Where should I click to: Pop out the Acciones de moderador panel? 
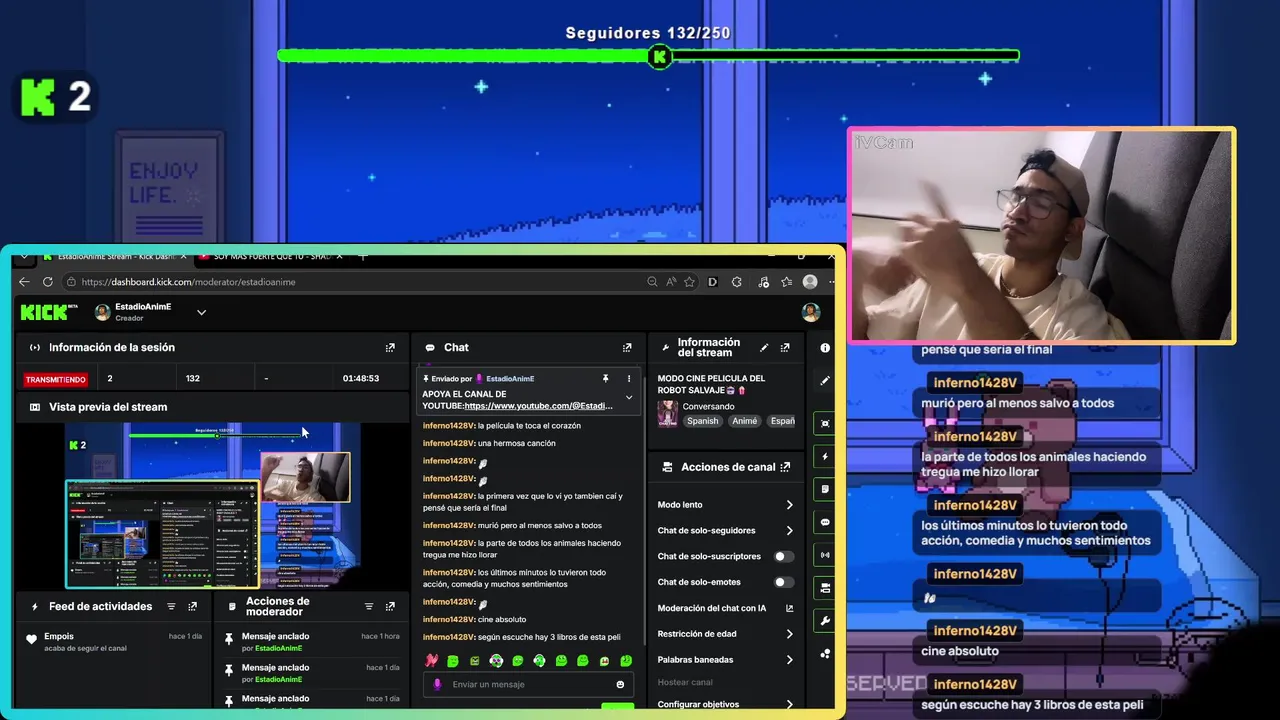tap(390, 606)
